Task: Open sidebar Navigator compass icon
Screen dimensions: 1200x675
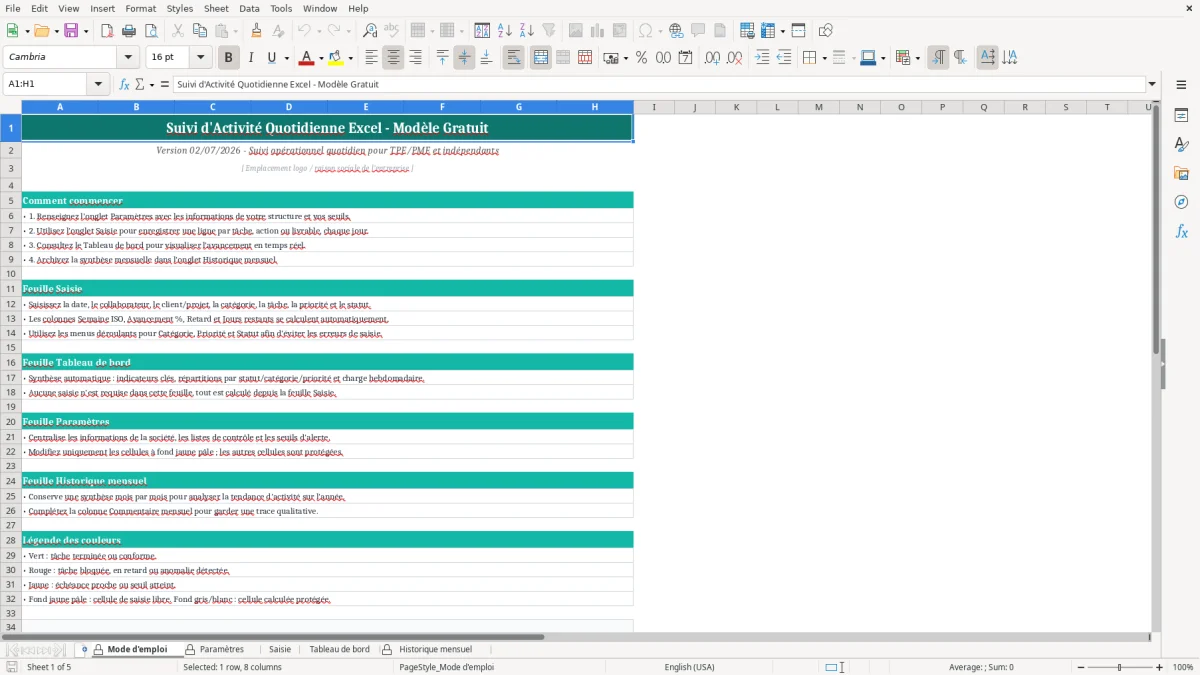Action: (1181, 202)
